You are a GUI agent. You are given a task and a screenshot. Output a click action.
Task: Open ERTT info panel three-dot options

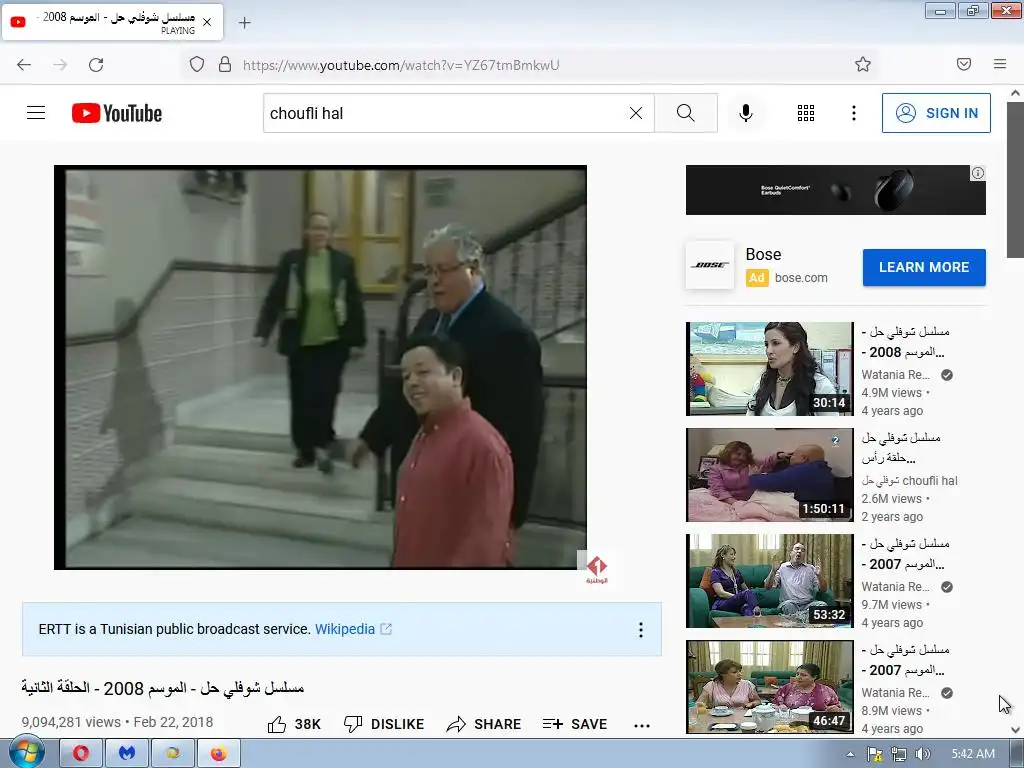point(641,630)
